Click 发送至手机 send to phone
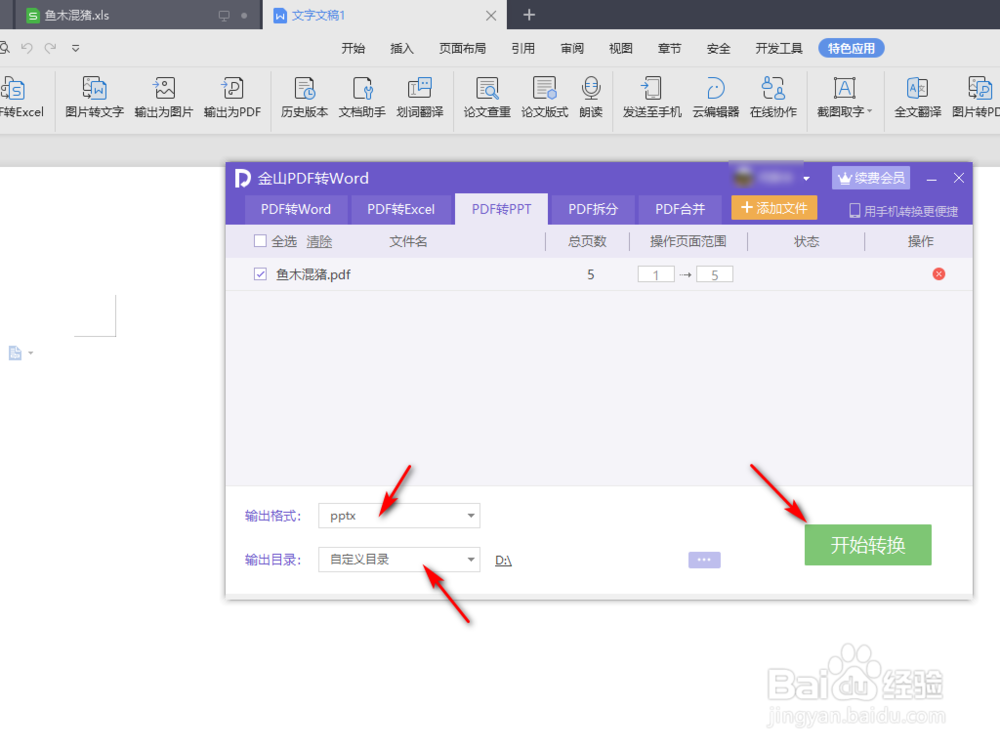The image size is (1000, 750). [x=652, y=97]
